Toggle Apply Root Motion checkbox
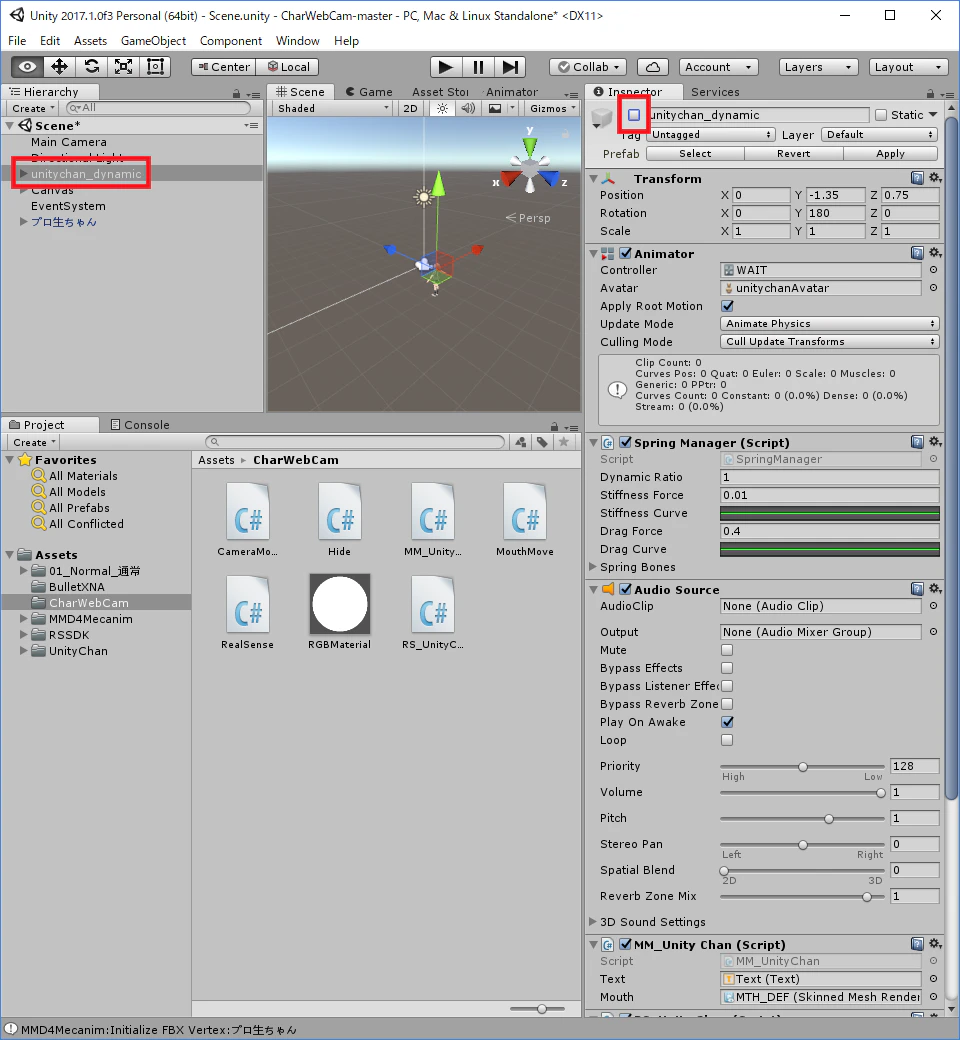960x1040 pixels. point(727,306)
